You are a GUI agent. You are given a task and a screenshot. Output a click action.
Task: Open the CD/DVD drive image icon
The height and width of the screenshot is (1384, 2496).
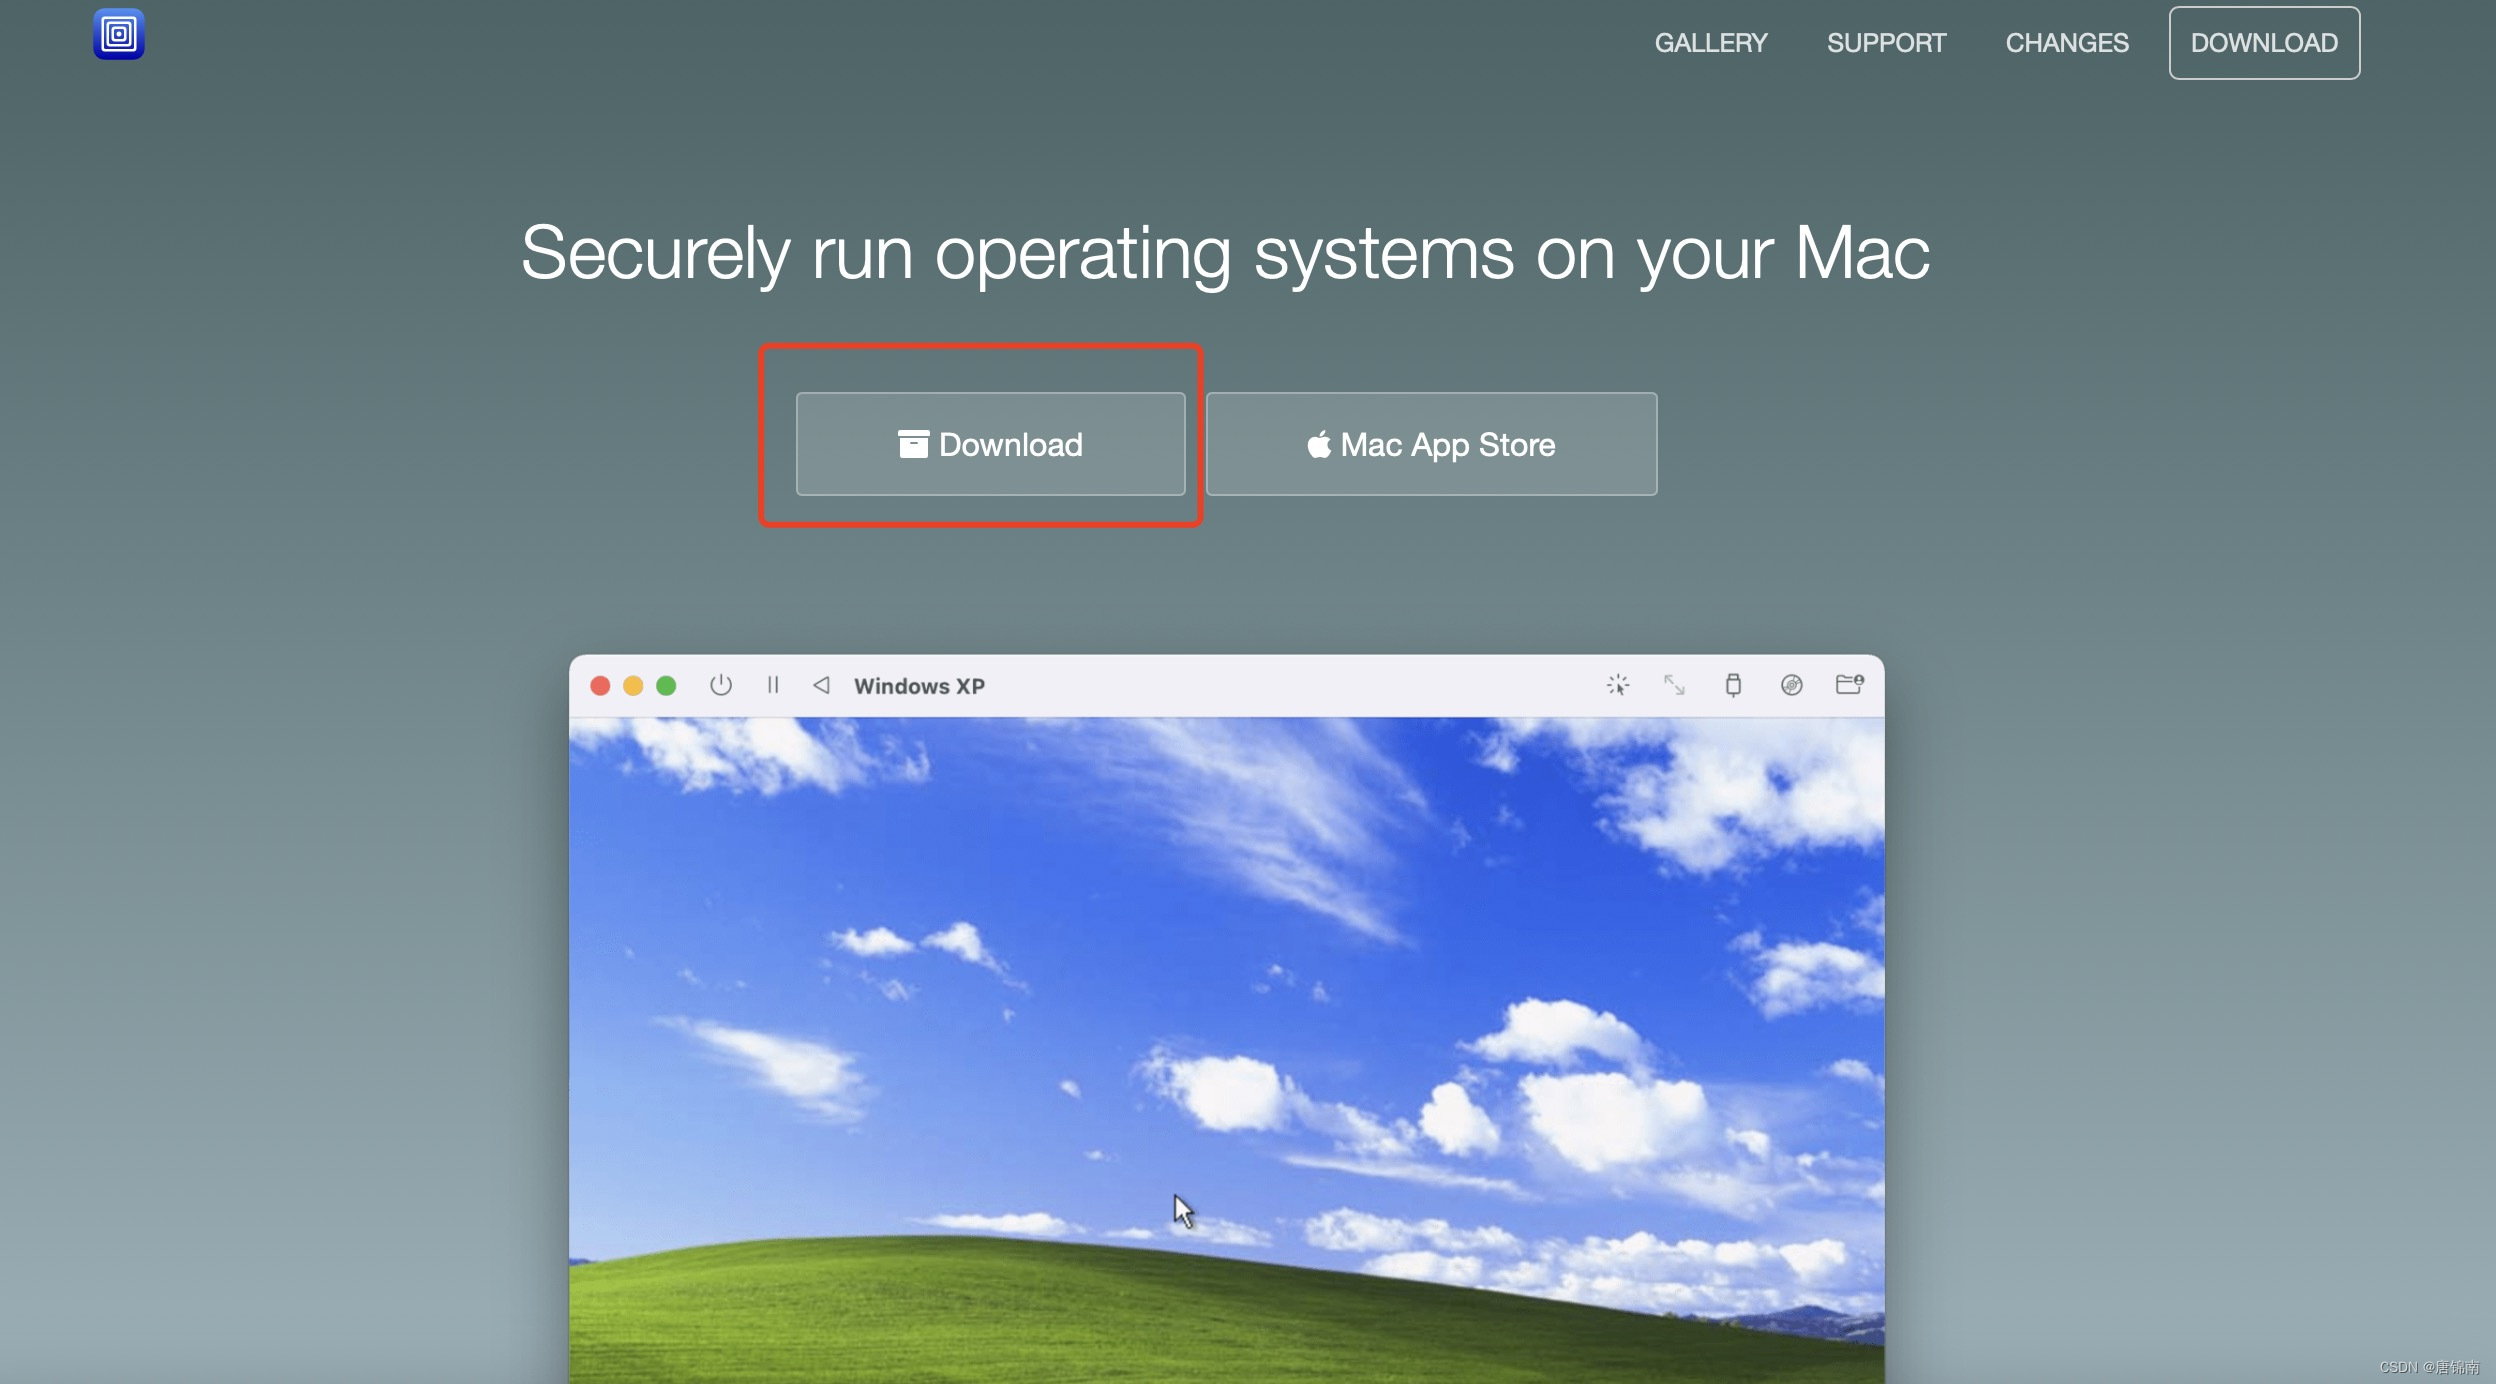point(1791,685)
